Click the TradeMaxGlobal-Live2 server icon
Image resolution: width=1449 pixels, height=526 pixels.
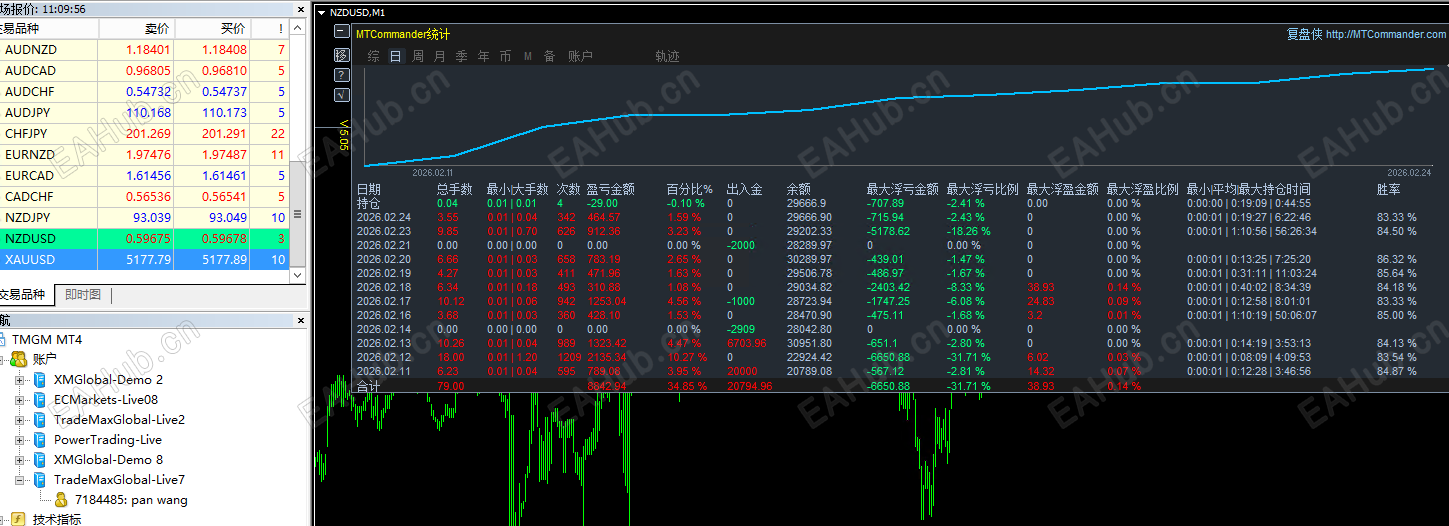click(x=40, y=420)
